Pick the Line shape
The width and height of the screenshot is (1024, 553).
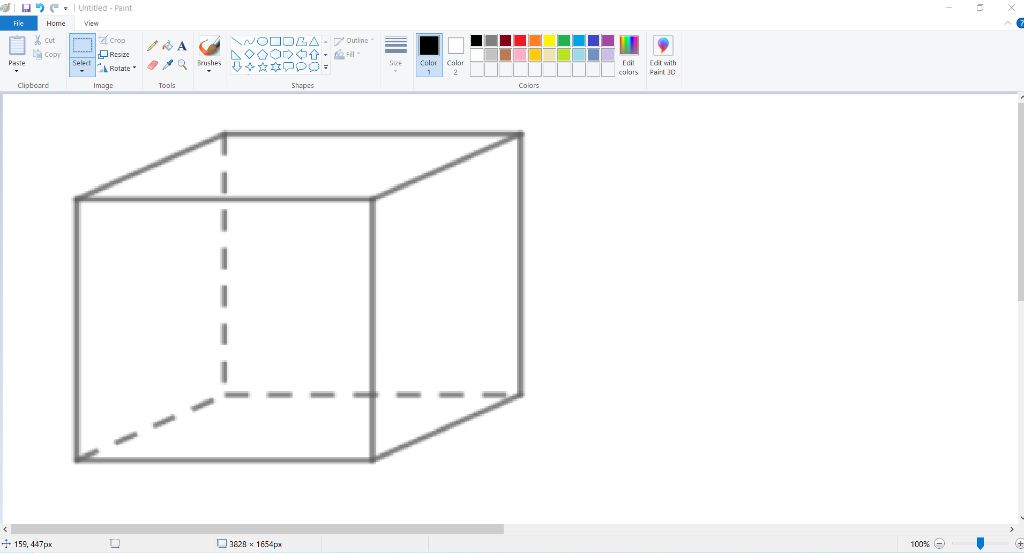point(236,41)
